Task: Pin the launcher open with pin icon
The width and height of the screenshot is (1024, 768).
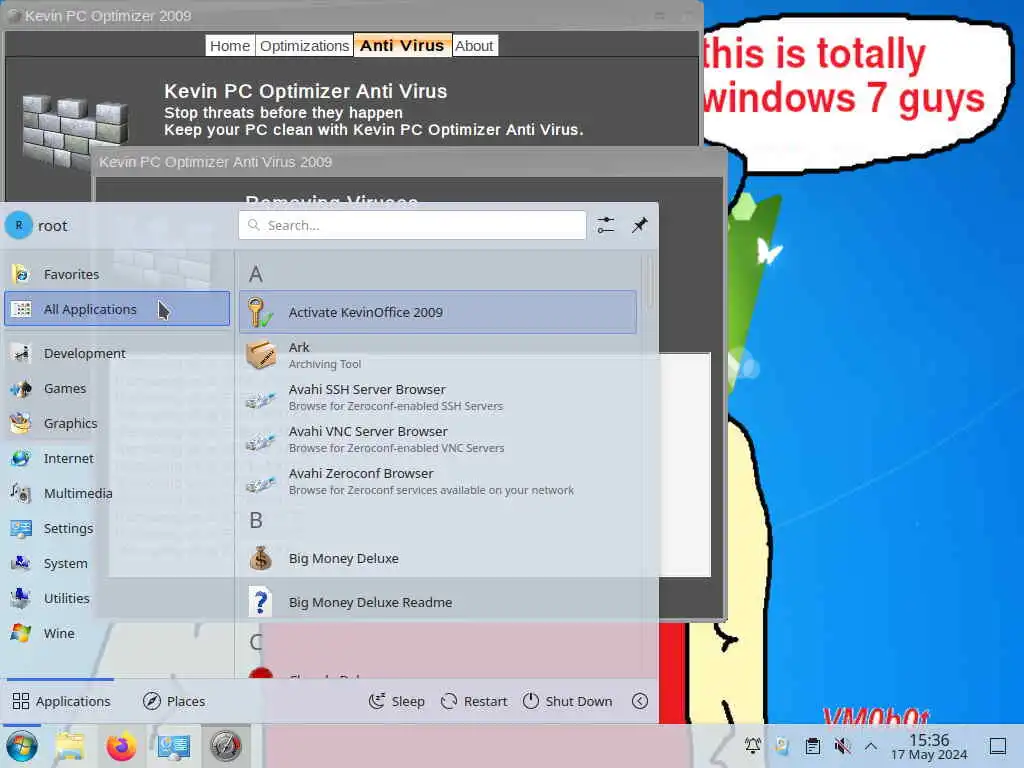Action: click(x=639, y=225)
